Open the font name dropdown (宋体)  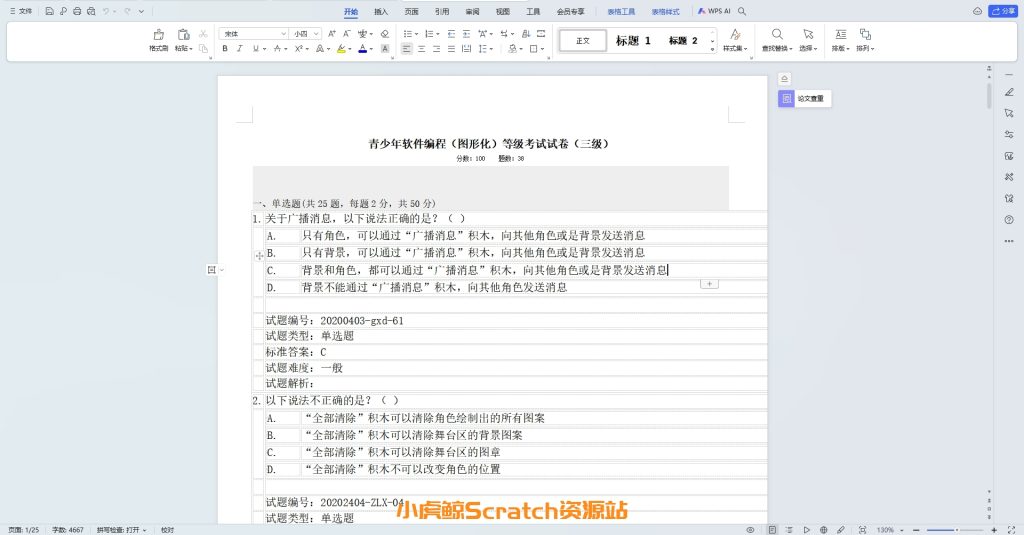click(252, 33)
